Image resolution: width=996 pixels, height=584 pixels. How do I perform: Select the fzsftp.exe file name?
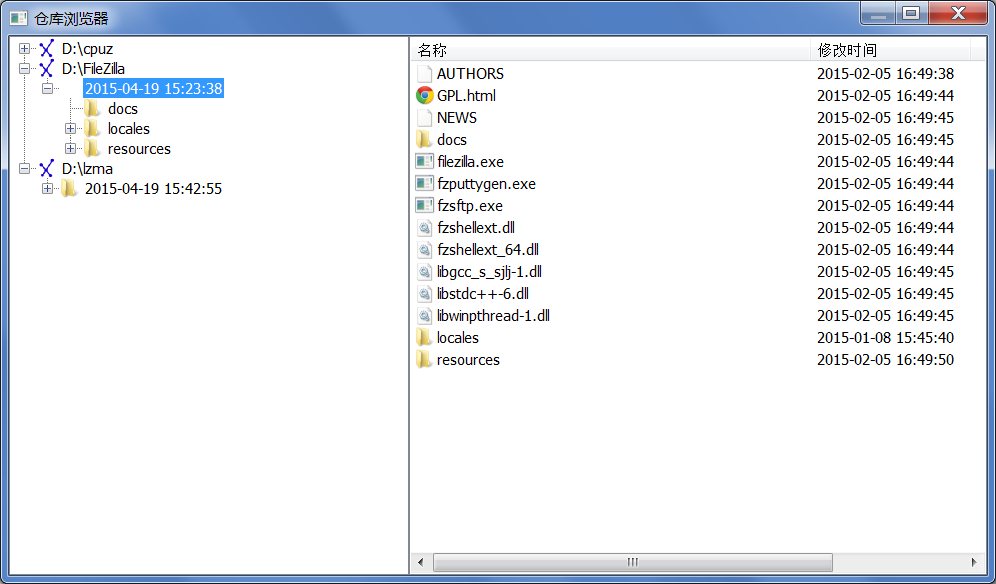click(469, 206)
